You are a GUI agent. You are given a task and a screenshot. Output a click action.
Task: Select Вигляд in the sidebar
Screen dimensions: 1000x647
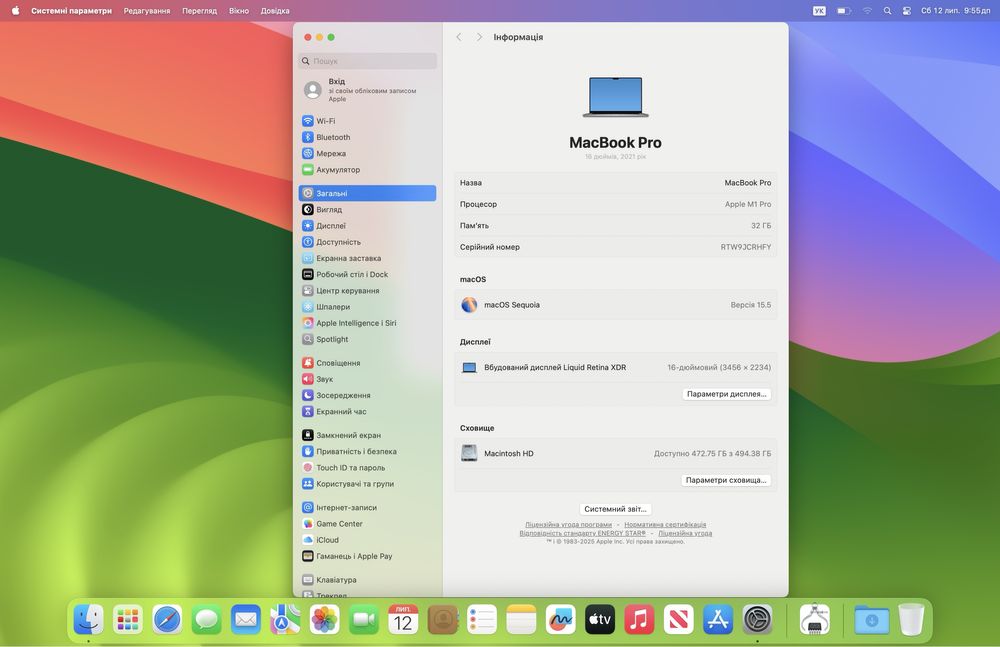click(x=367, y=209)
